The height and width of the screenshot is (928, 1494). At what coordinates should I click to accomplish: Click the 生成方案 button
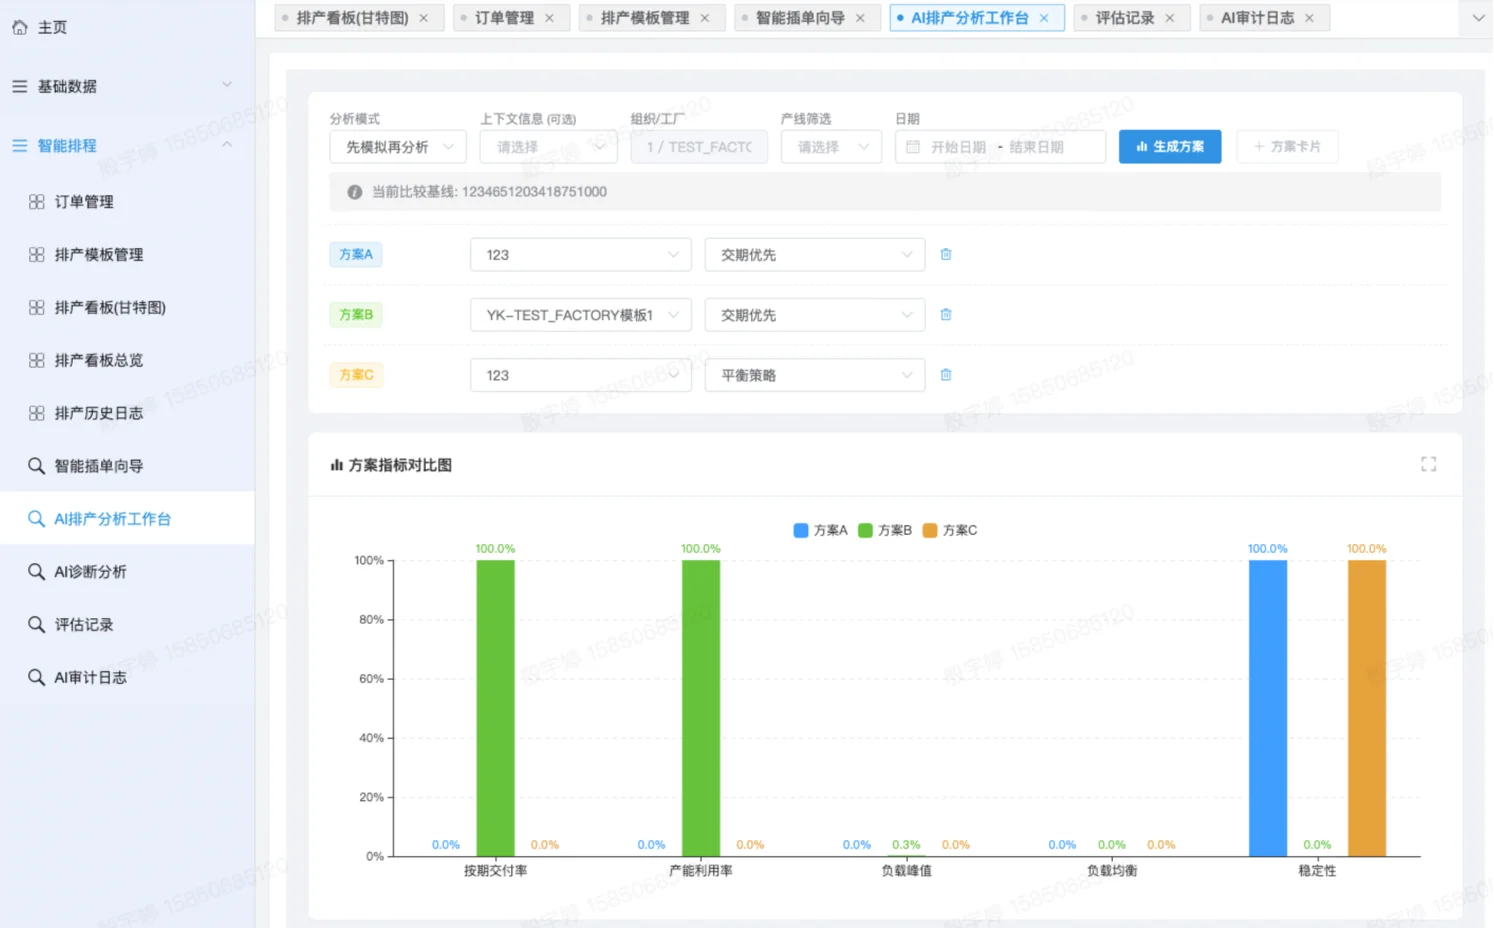pyautogui.click(x=1170, y=147)
